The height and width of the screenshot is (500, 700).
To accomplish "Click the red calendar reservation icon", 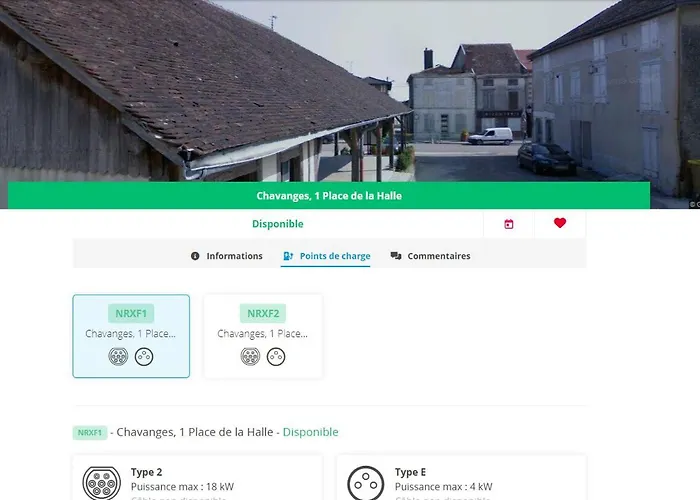I will tap(508, 224).
